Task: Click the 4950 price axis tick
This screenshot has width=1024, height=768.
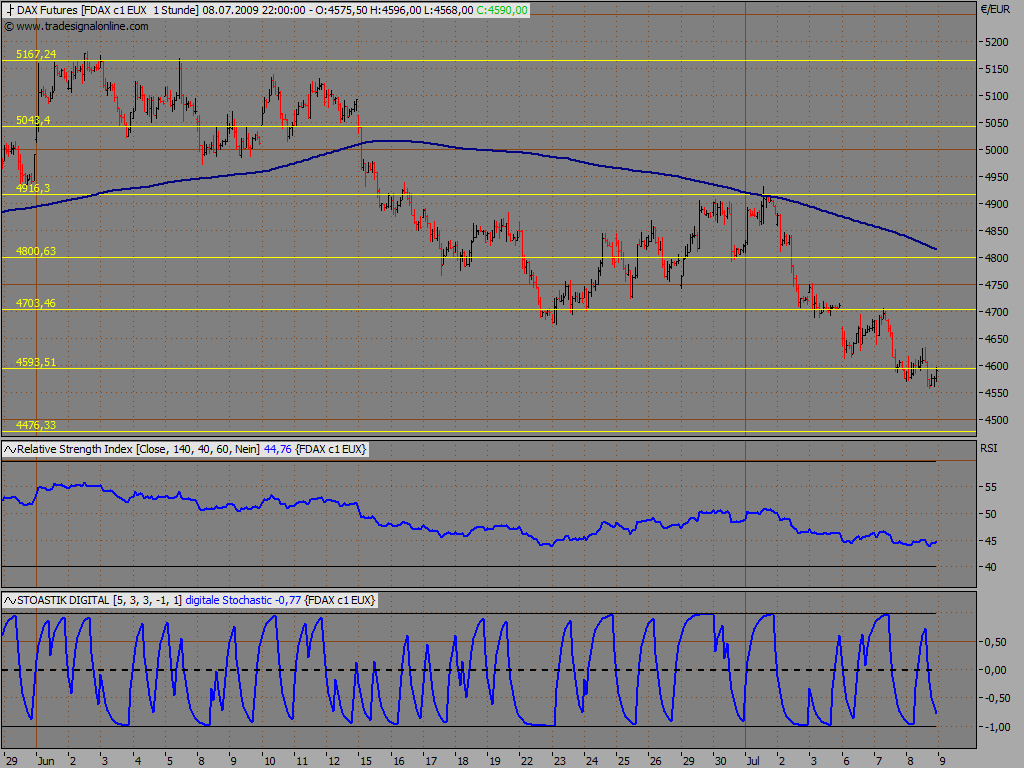Action: coord(997,177)
